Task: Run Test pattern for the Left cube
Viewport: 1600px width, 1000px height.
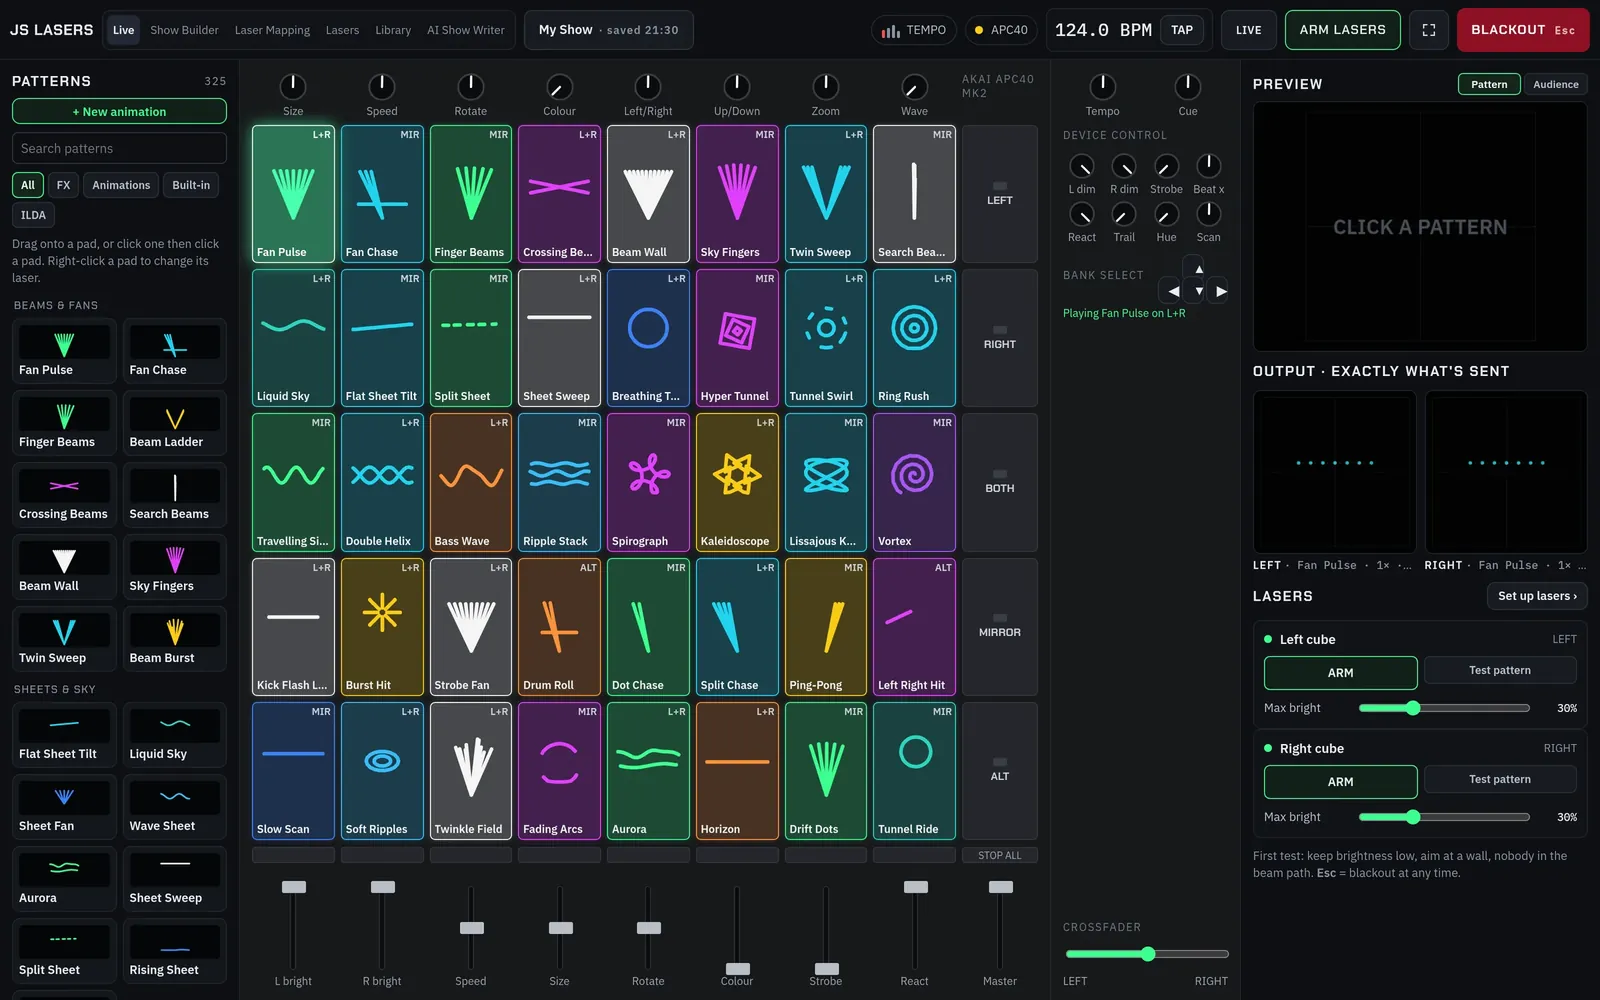Action: click(1500, 670)
